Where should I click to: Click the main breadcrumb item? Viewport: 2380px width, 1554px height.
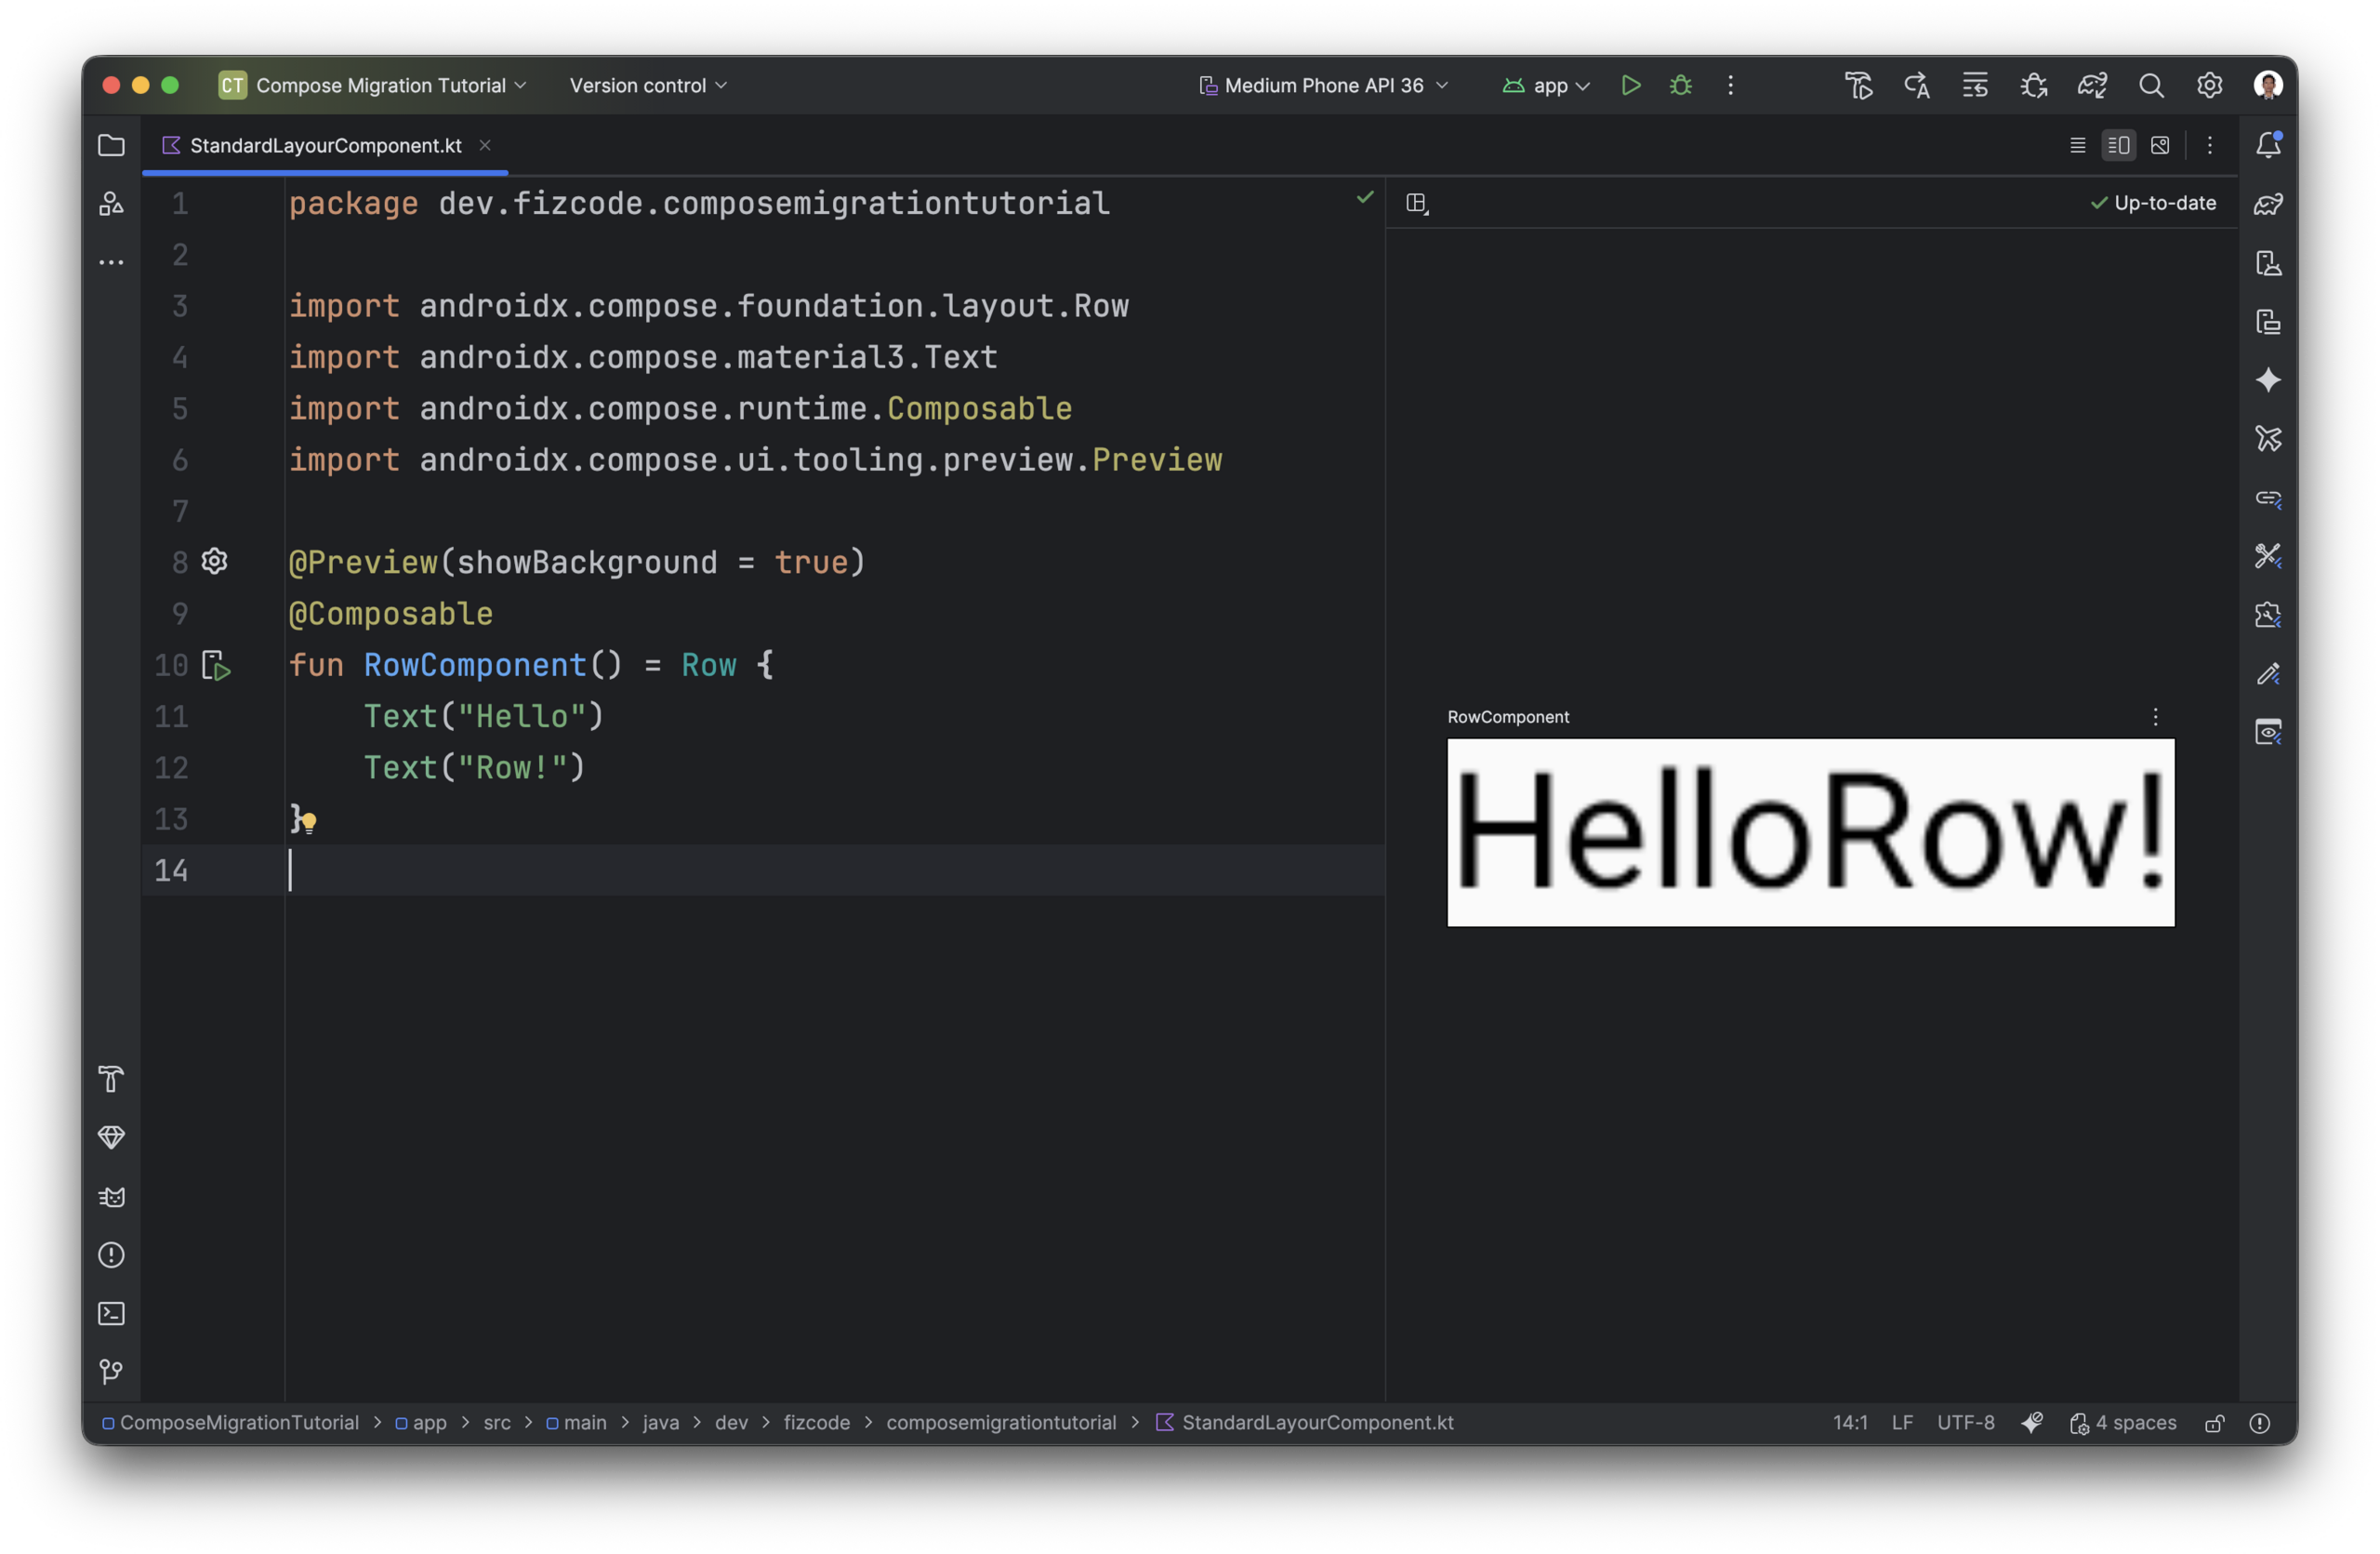pyautogui.click(x=576, y=1423)
